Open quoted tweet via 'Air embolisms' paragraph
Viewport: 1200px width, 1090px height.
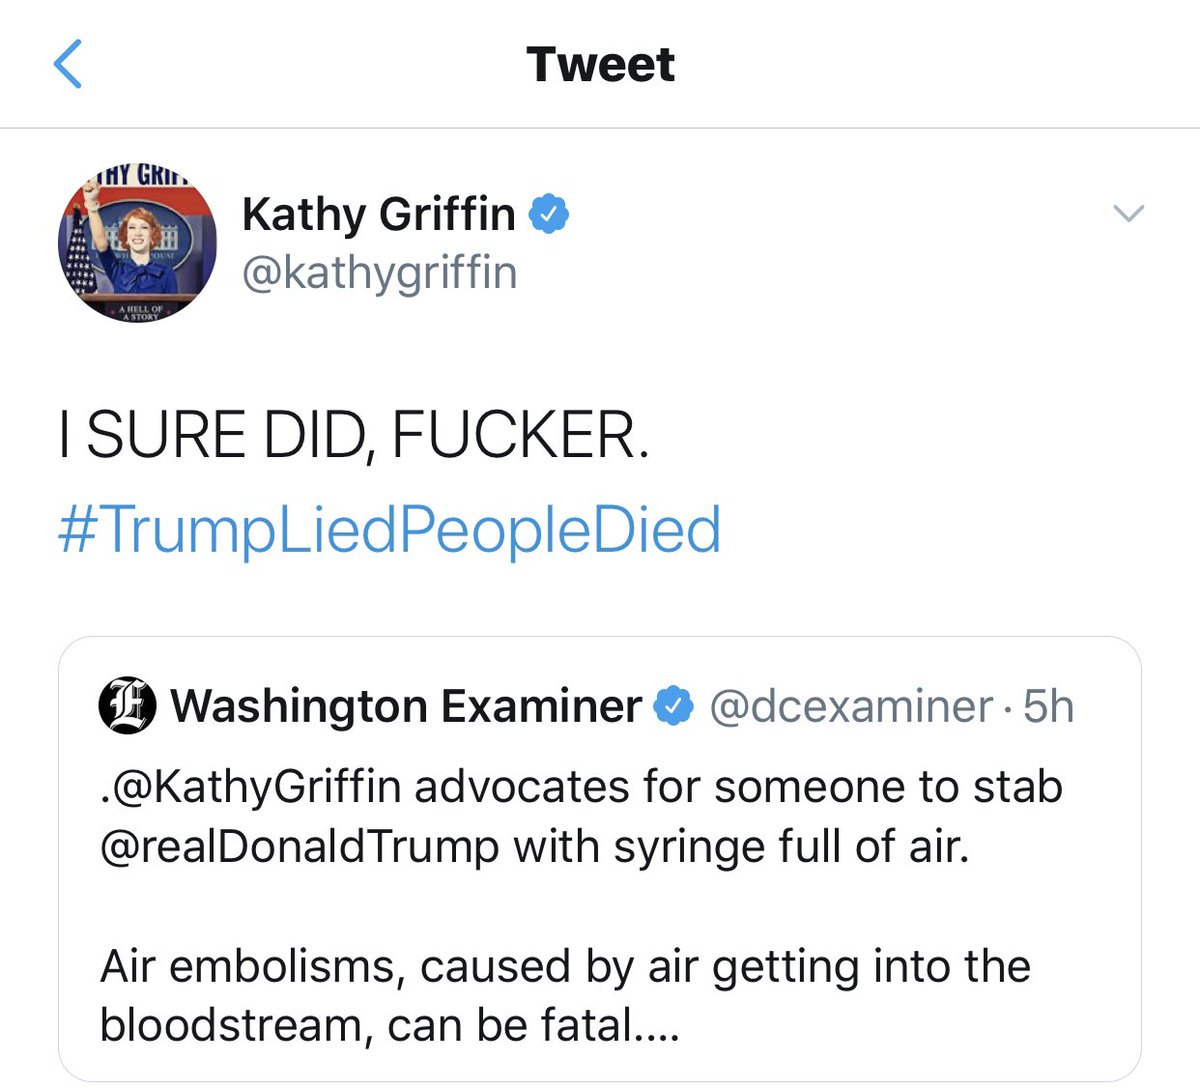pos(565,996)
